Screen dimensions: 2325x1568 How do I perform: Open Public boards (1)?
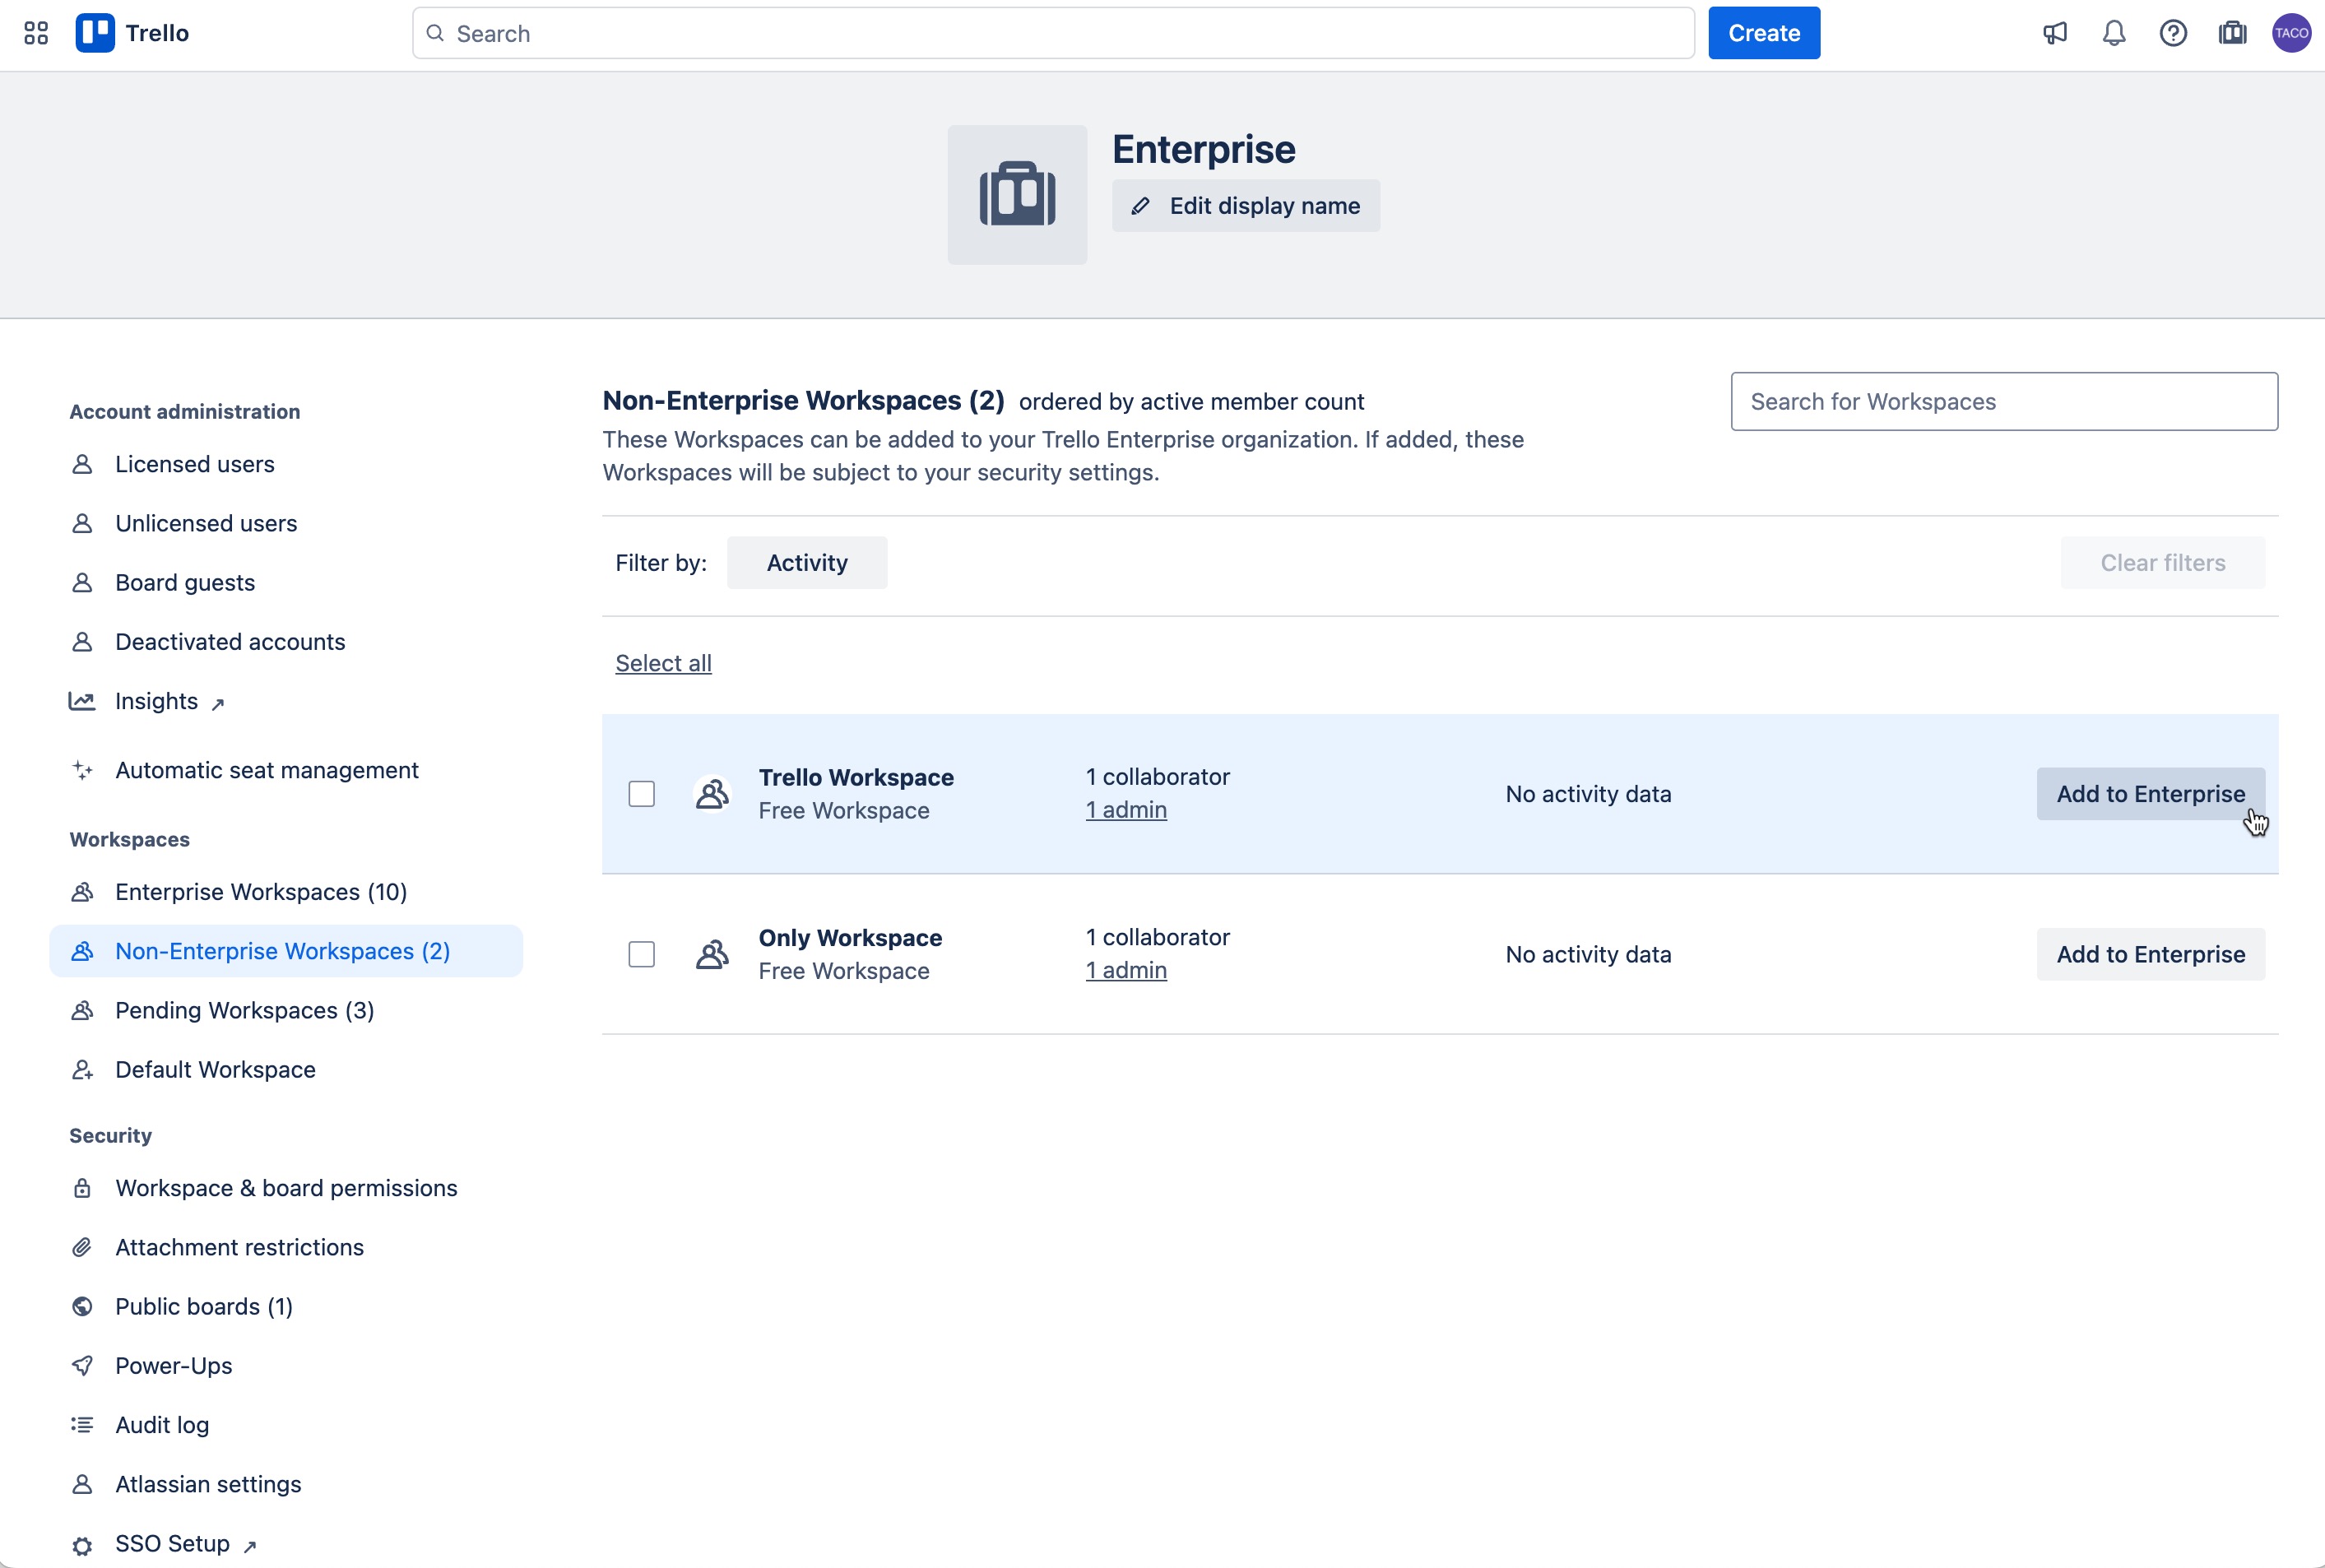click(x=204, y=1306)
